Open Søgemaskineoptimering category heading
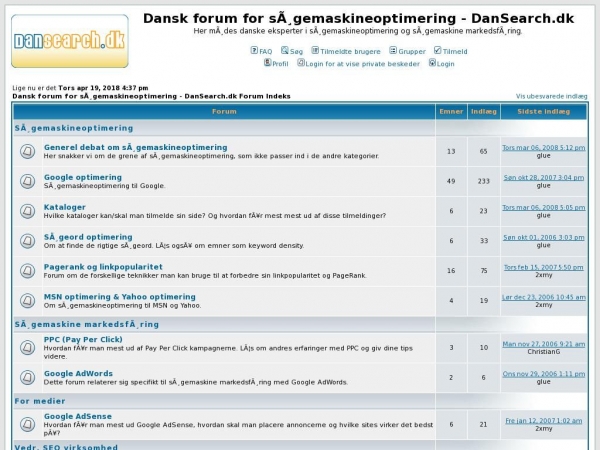 74,128
